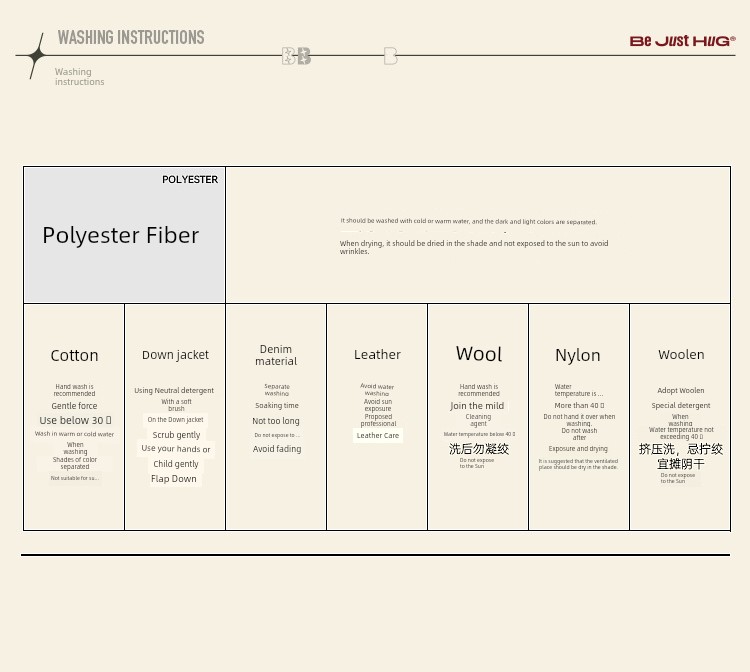Click the double-B emblem icon in header
Image resolution: width=750 pixels, height=672 pixels.
[x=296, y=57]
